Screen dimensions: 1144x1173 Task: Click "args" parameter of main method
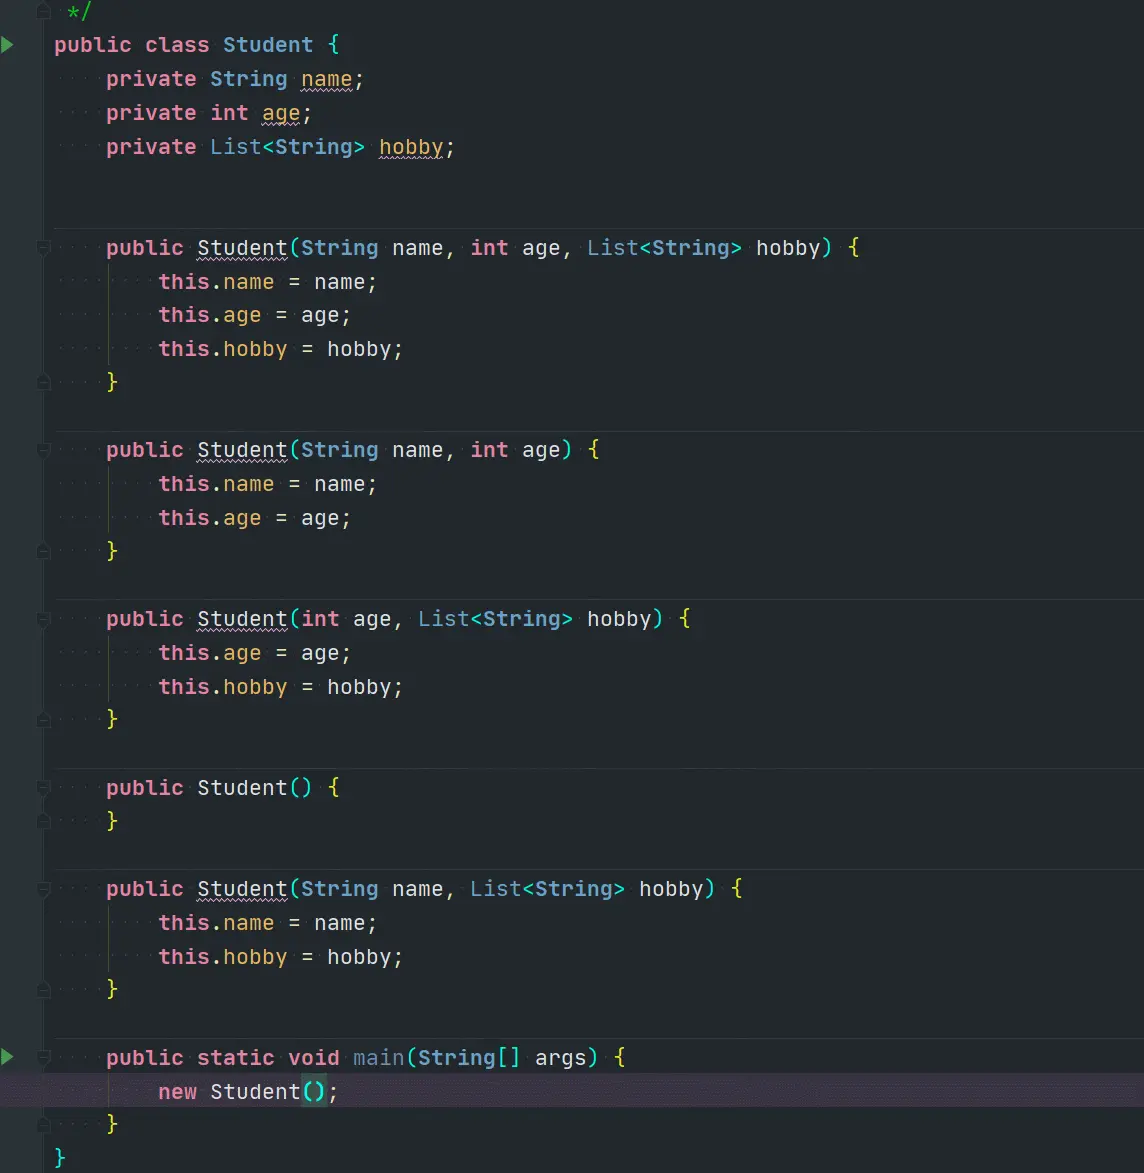pos(560,1057)
